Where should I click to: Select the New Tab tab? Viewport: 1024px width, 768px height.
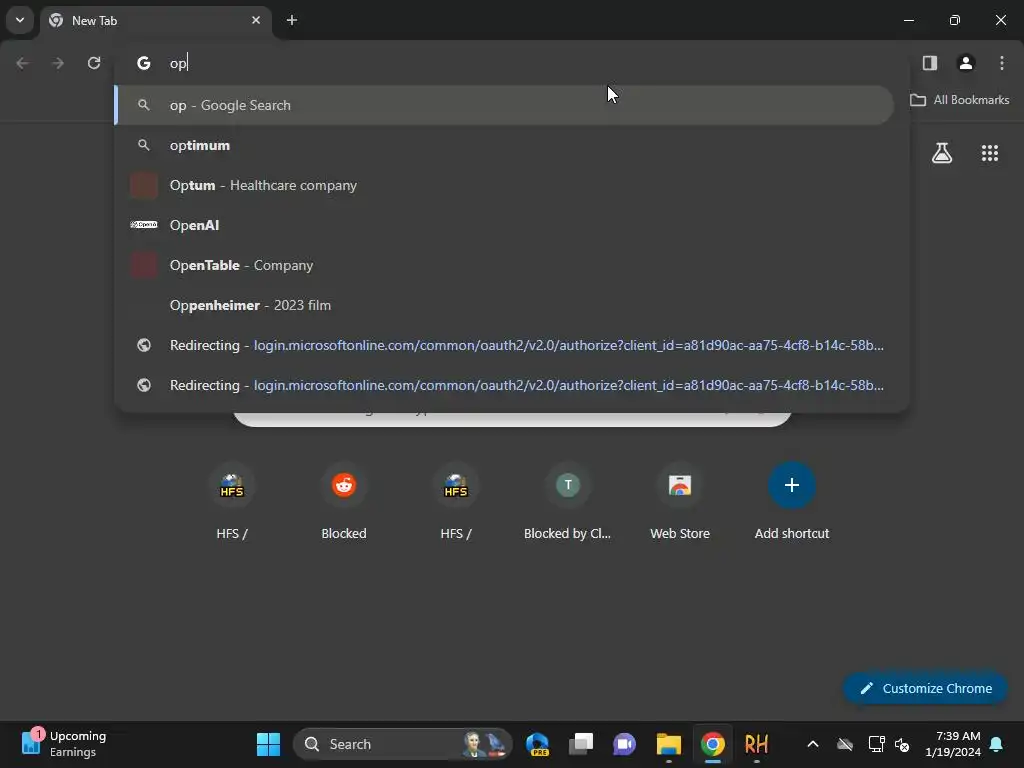[155, 21]
